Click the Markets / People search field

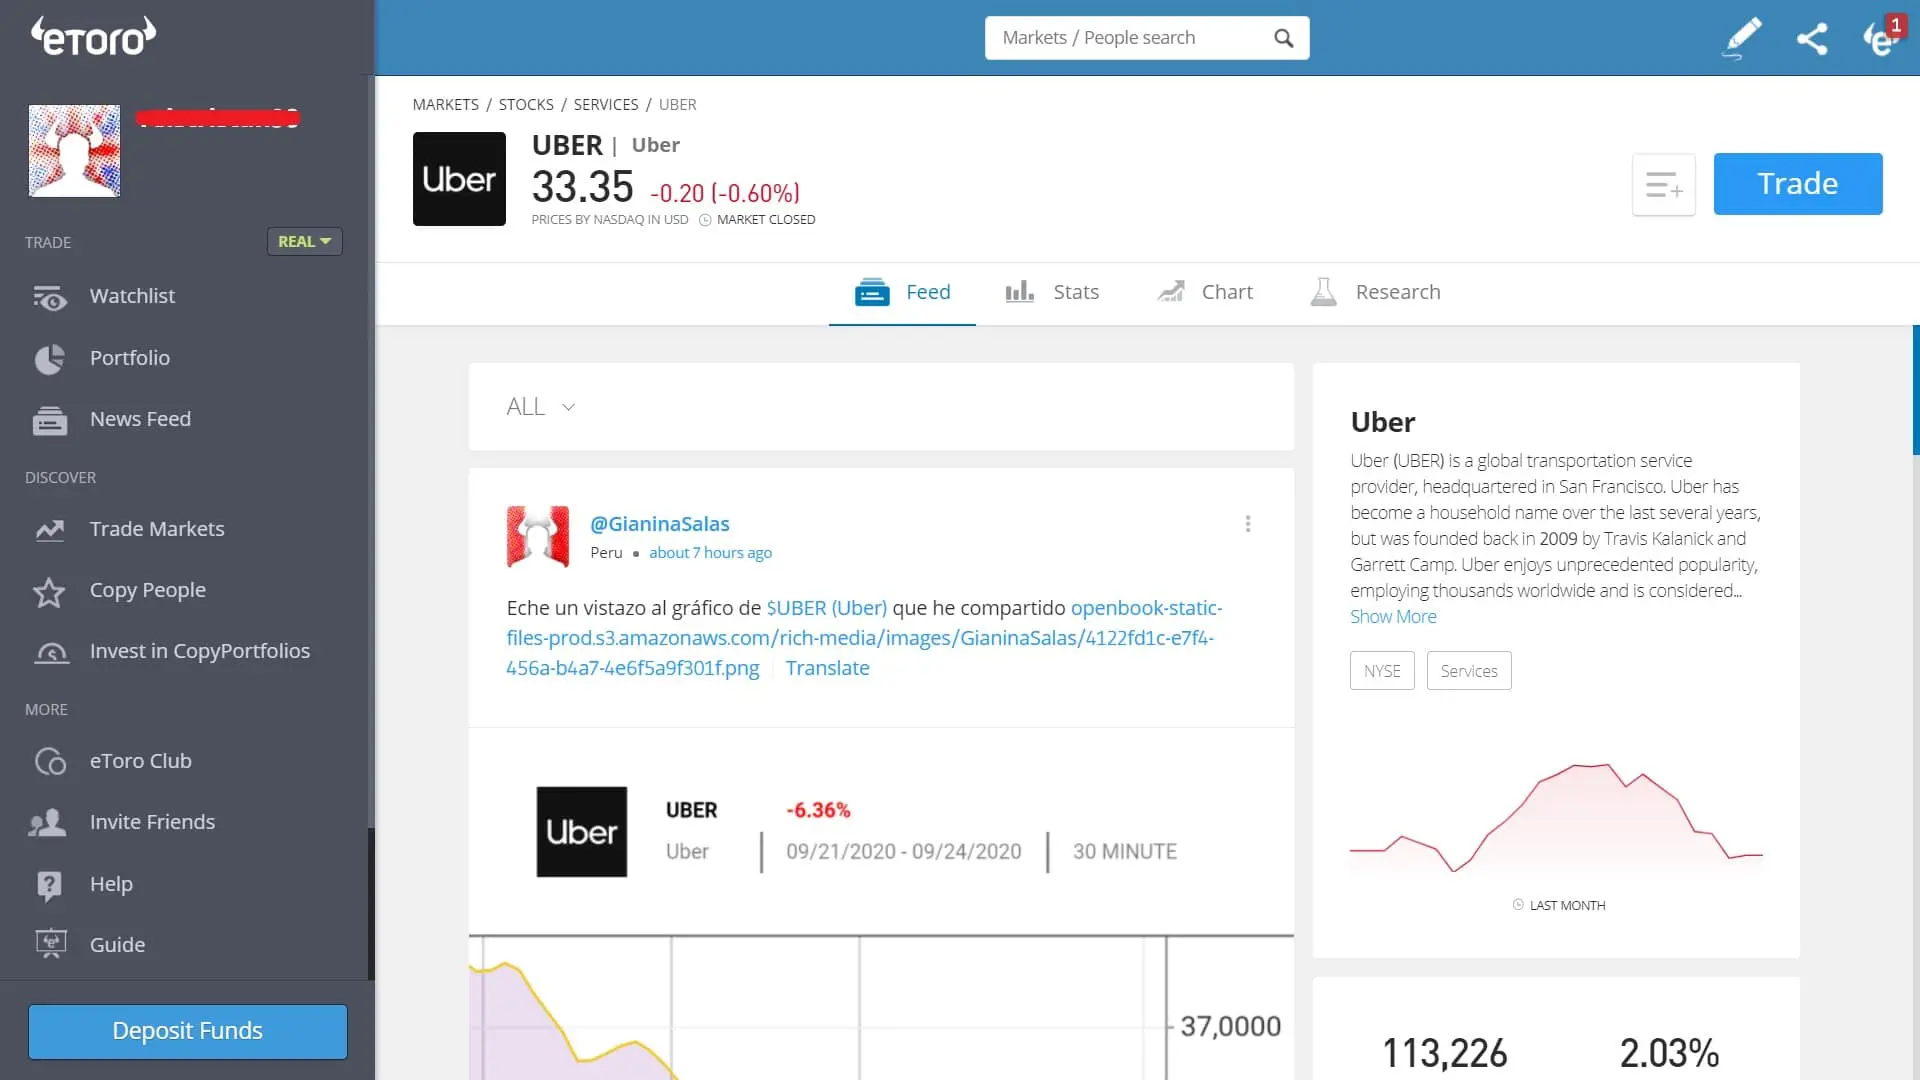coord(1147,38)
